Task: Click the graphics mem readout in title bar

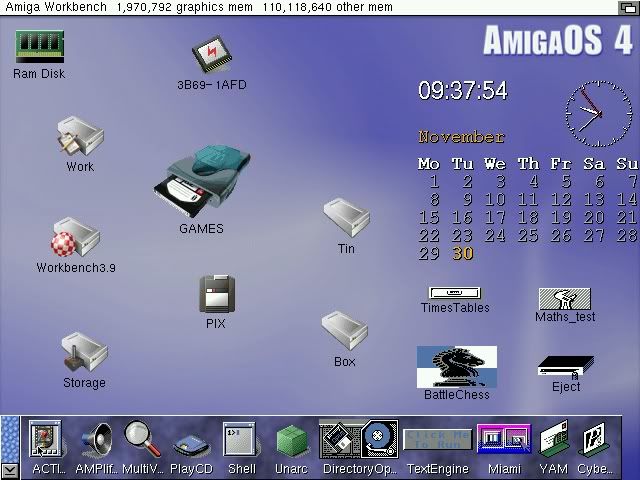Action: coord(185,7)
